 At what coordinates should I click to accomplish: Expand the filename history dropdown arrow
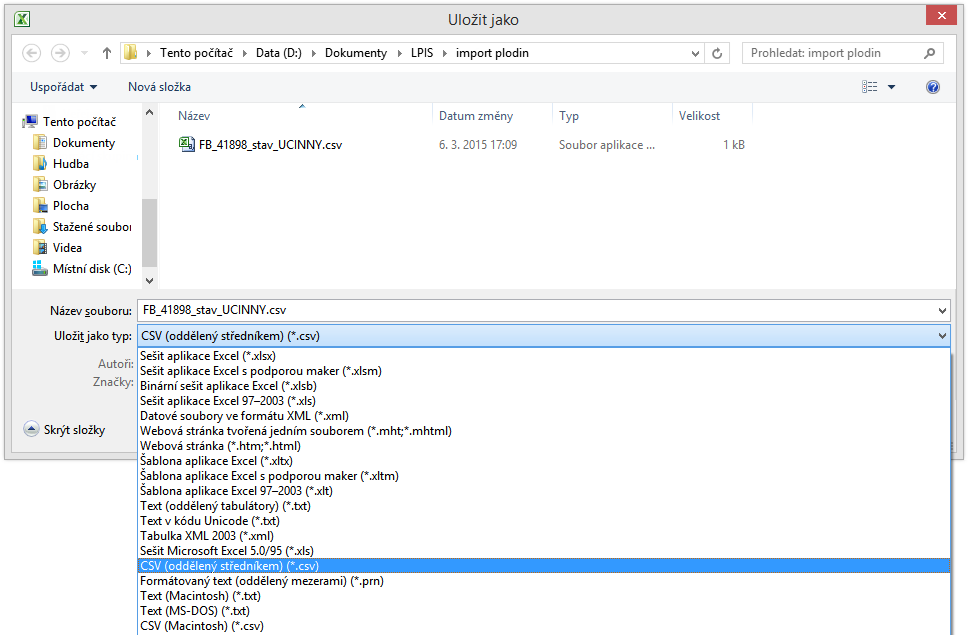pyautogui.click(x=943, y=310)
